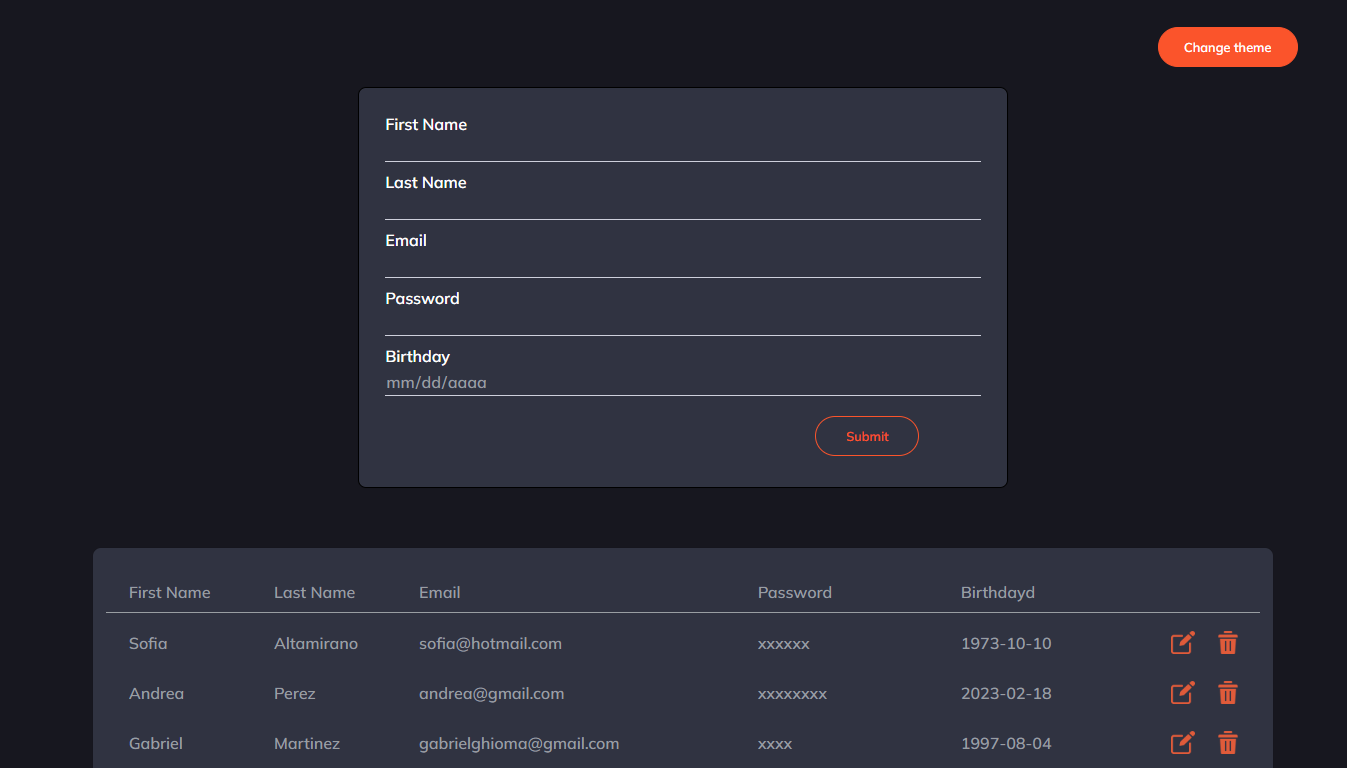Image resolution: width=1347 pixels, height=768 pixels.
Task: Select the birthday 2023-02-18
Action: point(1006,693)
